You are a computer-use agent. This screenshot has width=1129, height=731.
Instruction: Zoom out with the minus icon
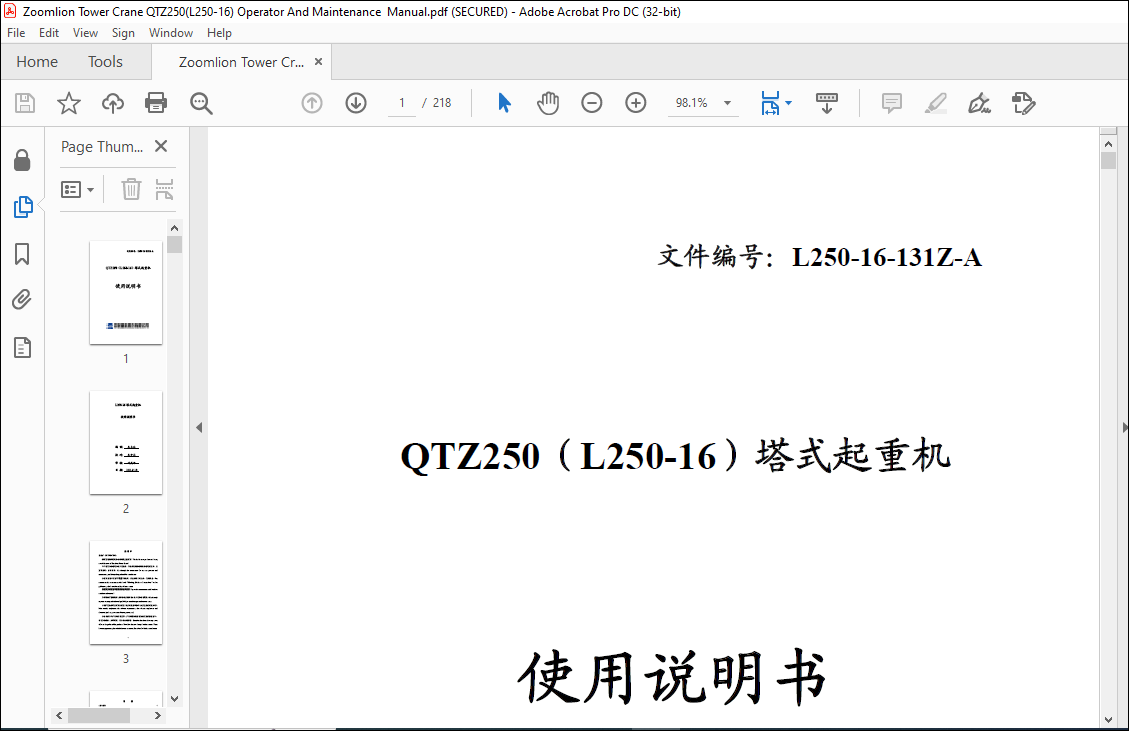click(592, 103)
